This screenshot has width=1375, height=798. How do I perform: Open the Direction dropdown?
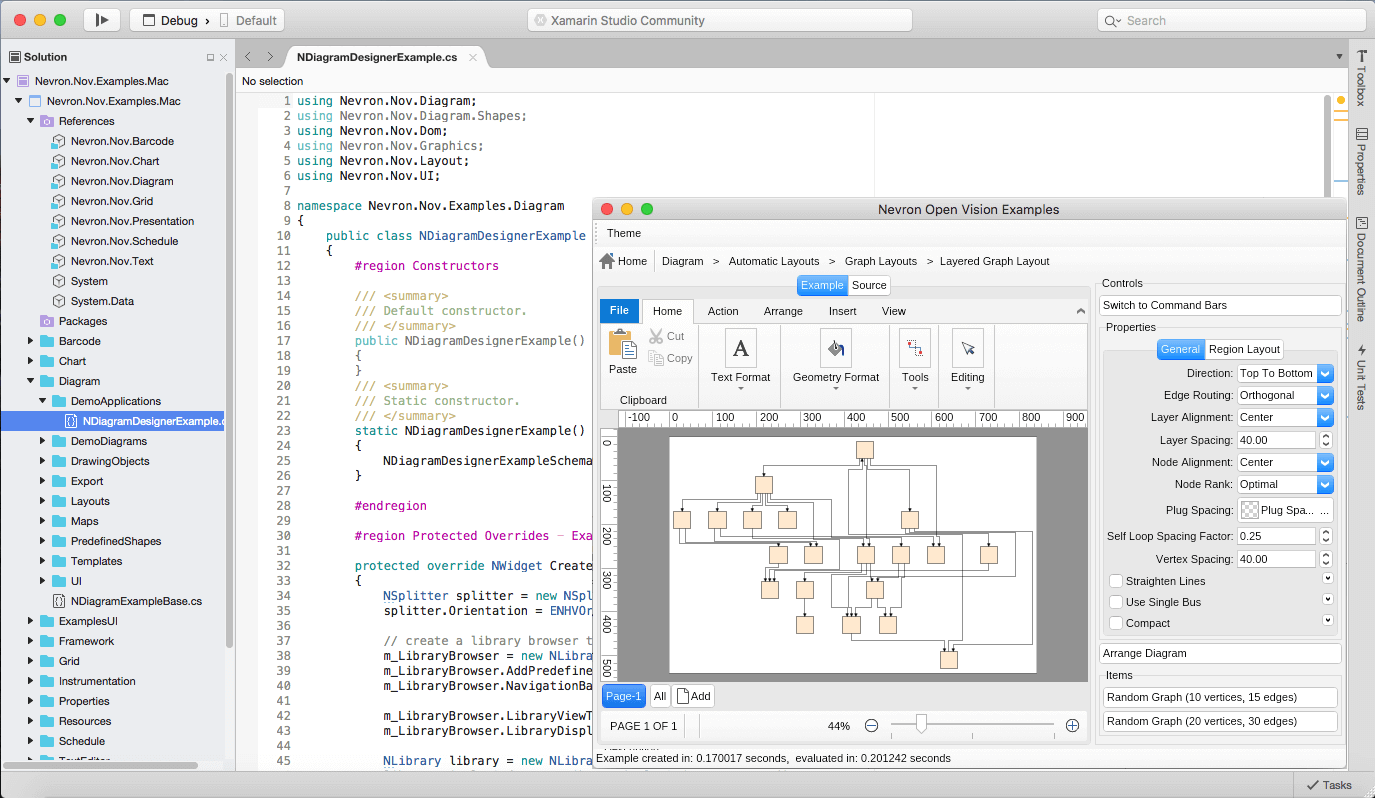click(1325, 373)
